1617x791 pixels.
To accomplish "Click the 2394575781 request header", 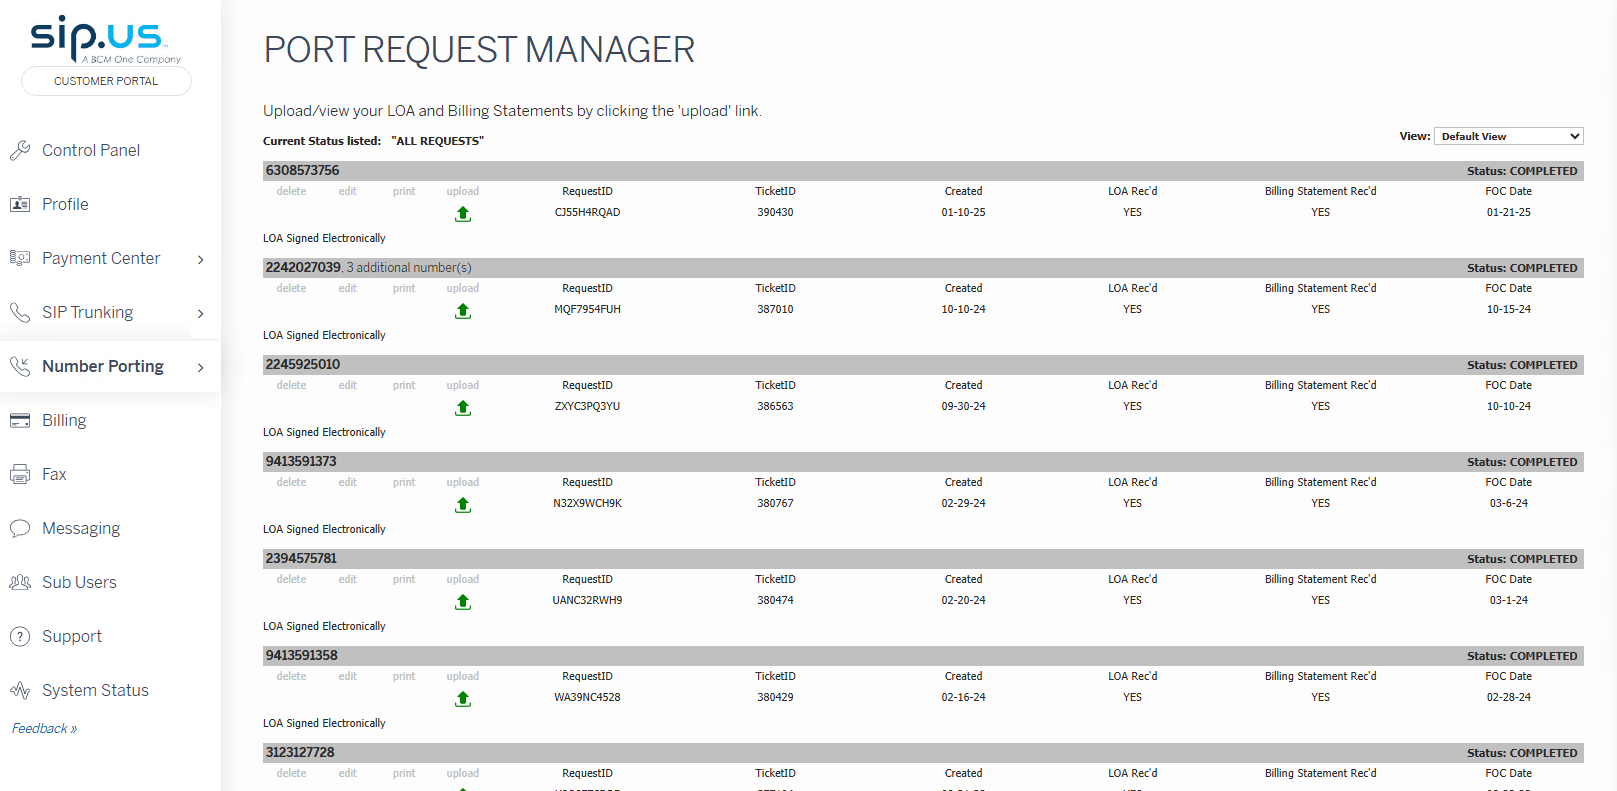I will (x=923, y=559).
